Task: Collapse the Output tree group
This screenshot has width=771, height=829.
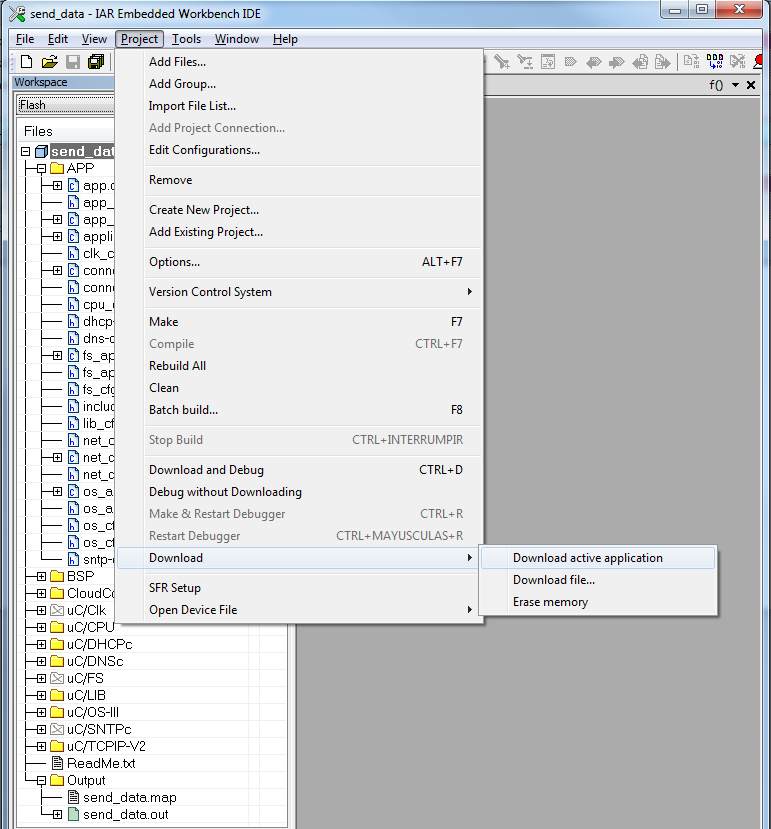Action: 41,780
